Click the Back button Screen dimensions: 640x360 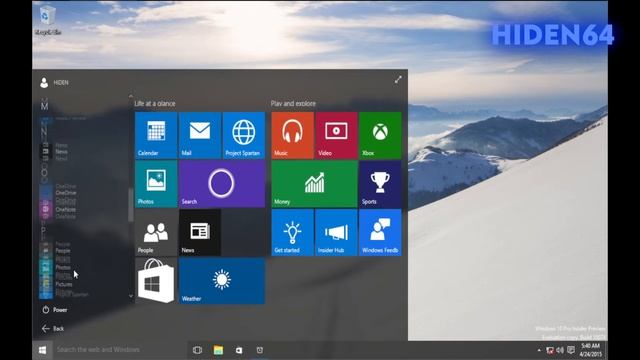pyautogui.click(x=53, y=329)
